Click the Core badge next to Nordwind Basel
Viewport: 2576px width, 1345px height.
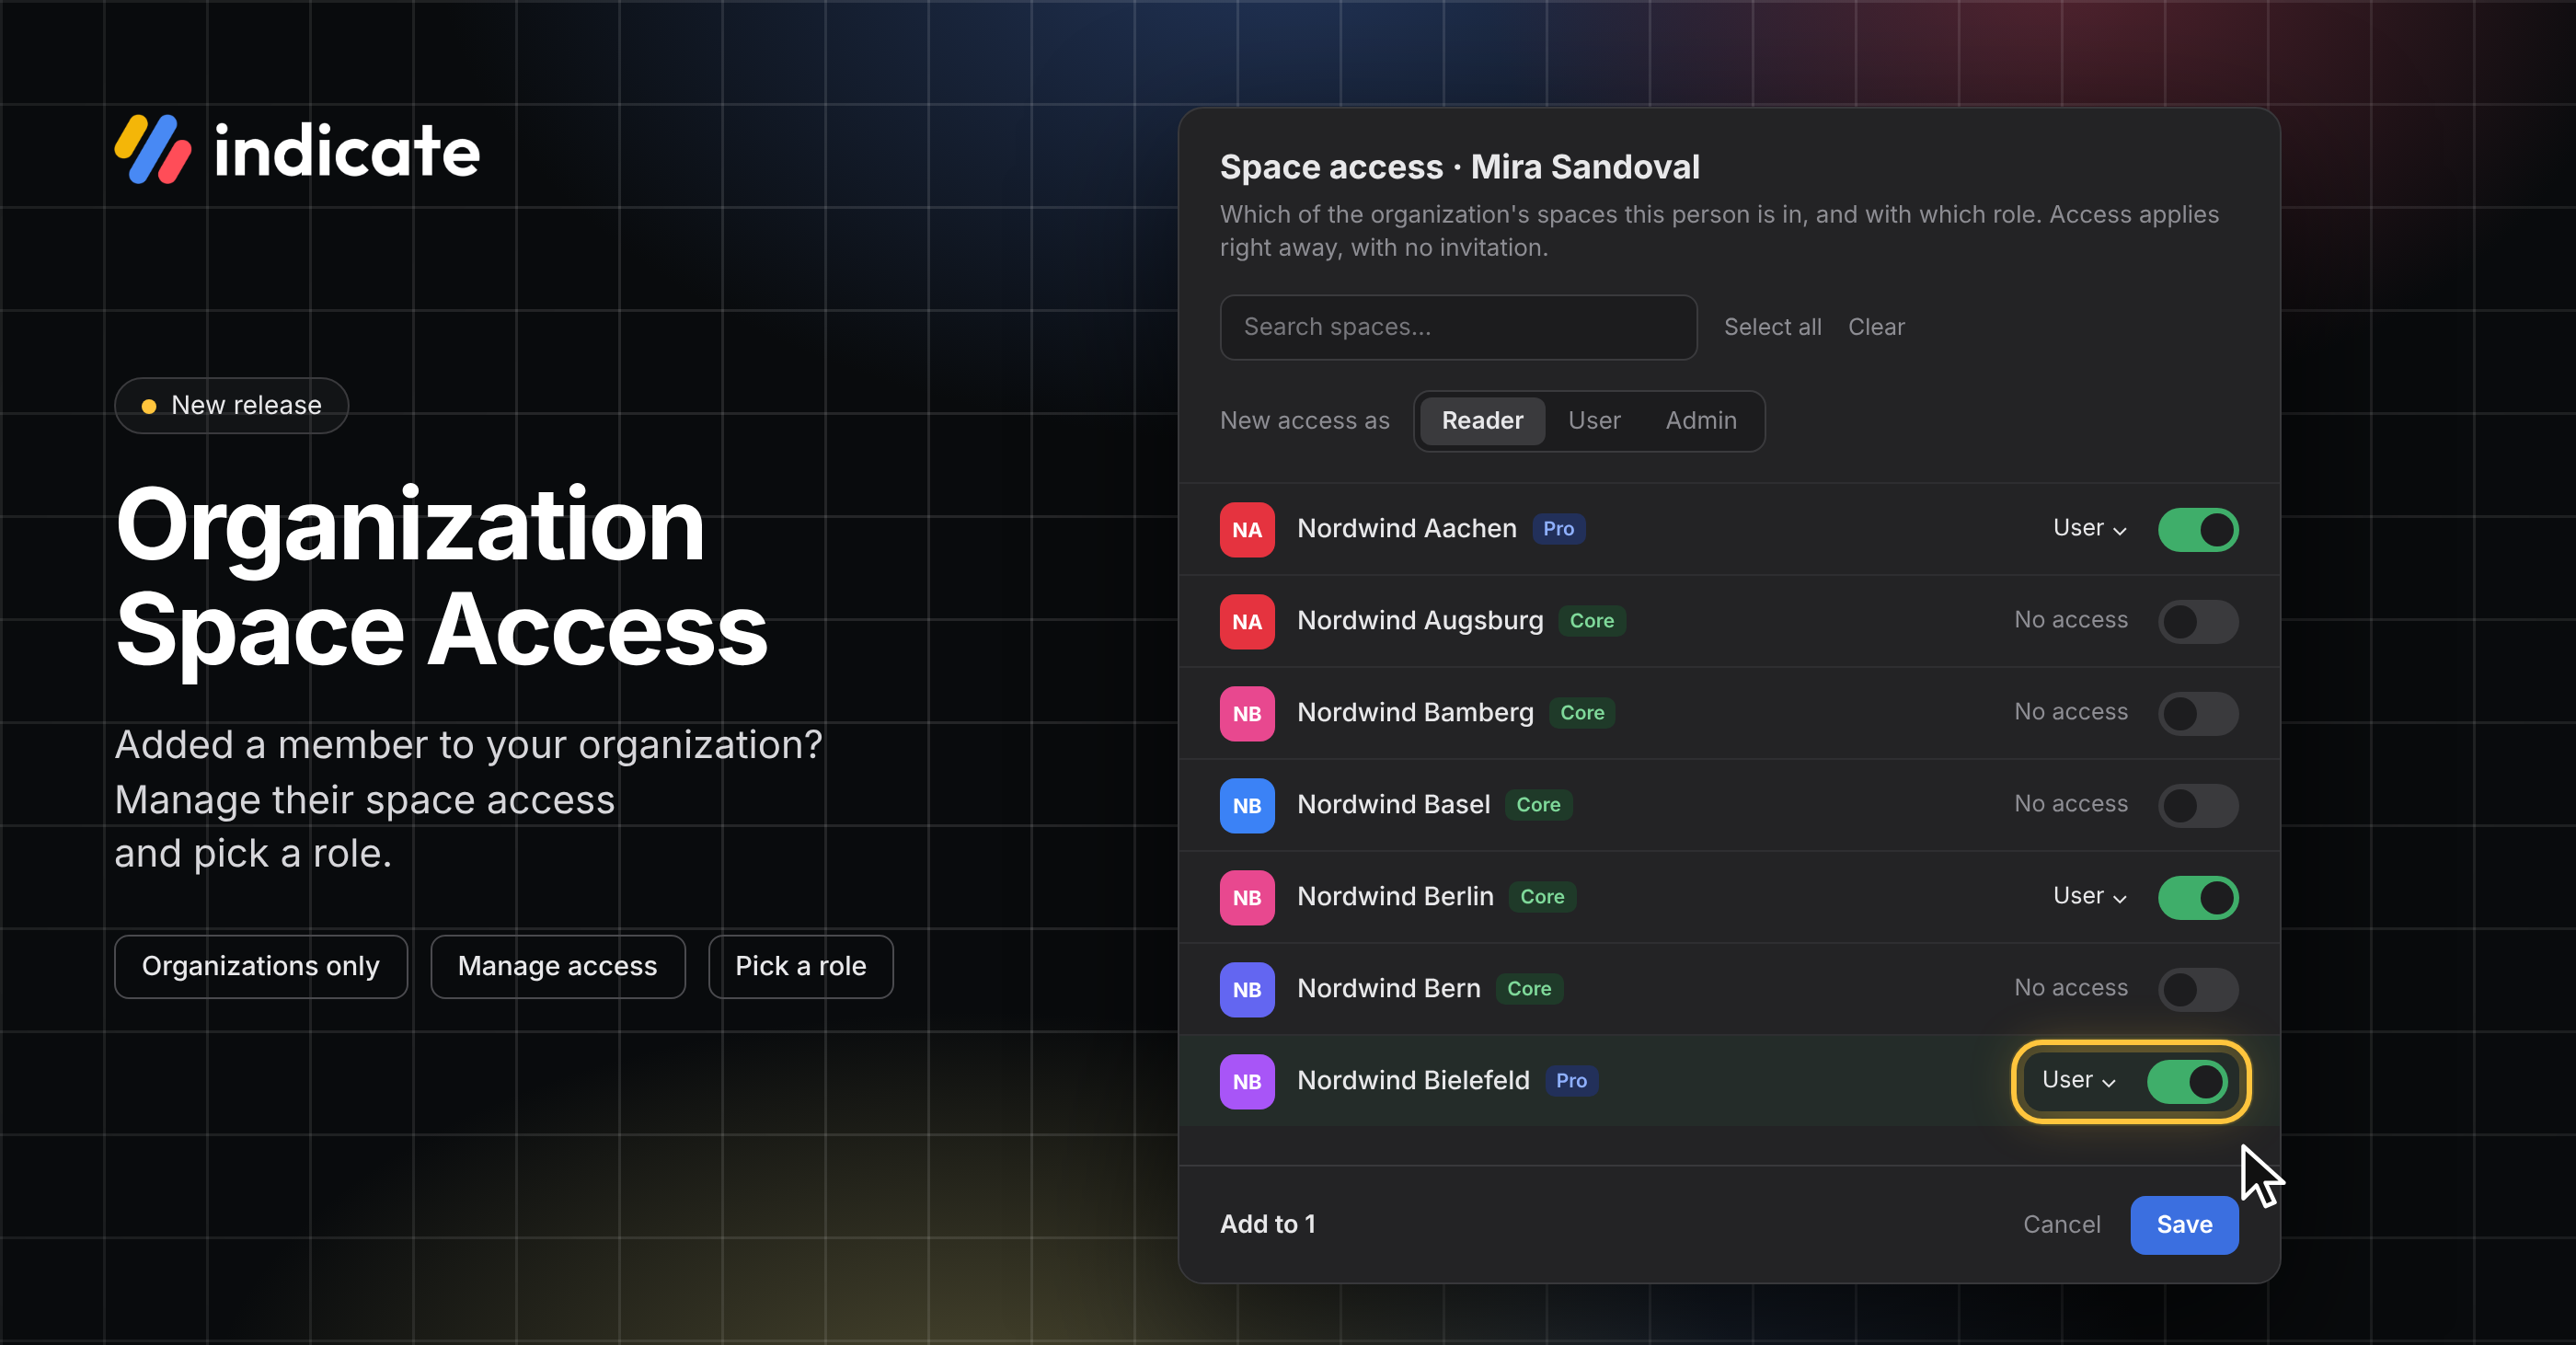click(1538, 805)
